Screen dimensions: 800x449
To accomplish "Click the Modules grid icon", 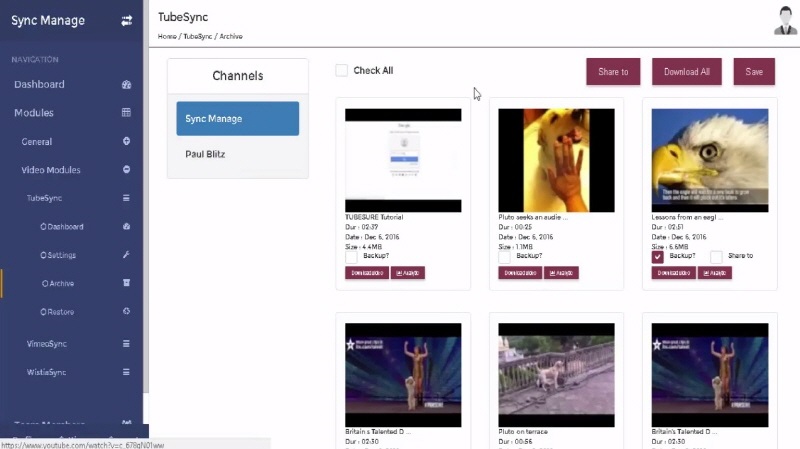I will click(127, 113).
